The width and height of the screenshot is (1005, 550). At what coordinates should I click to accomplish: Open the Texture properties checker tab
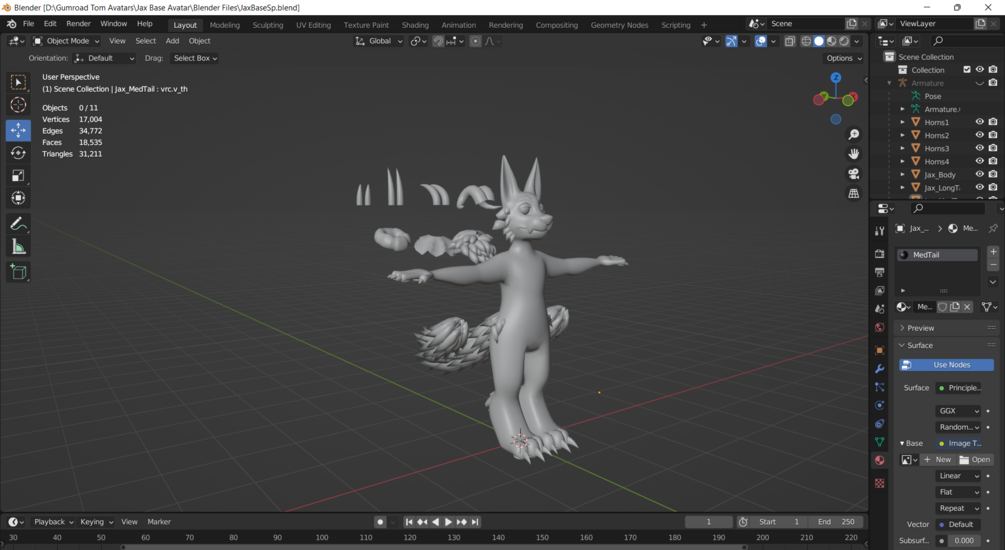[x=879, y=483]
